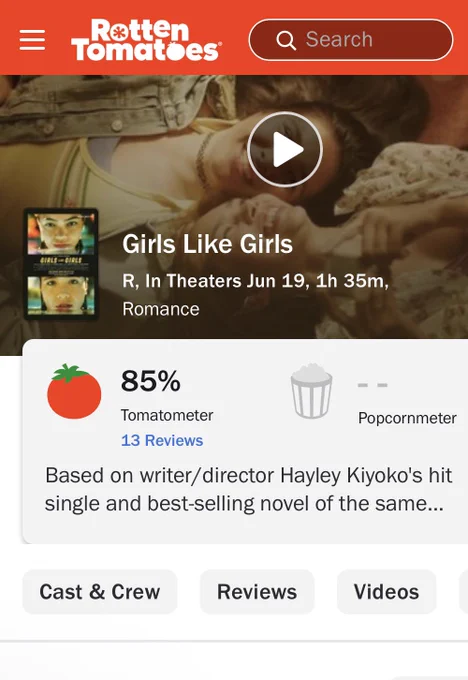Click the Girls Like Girls title

[207, 244]
